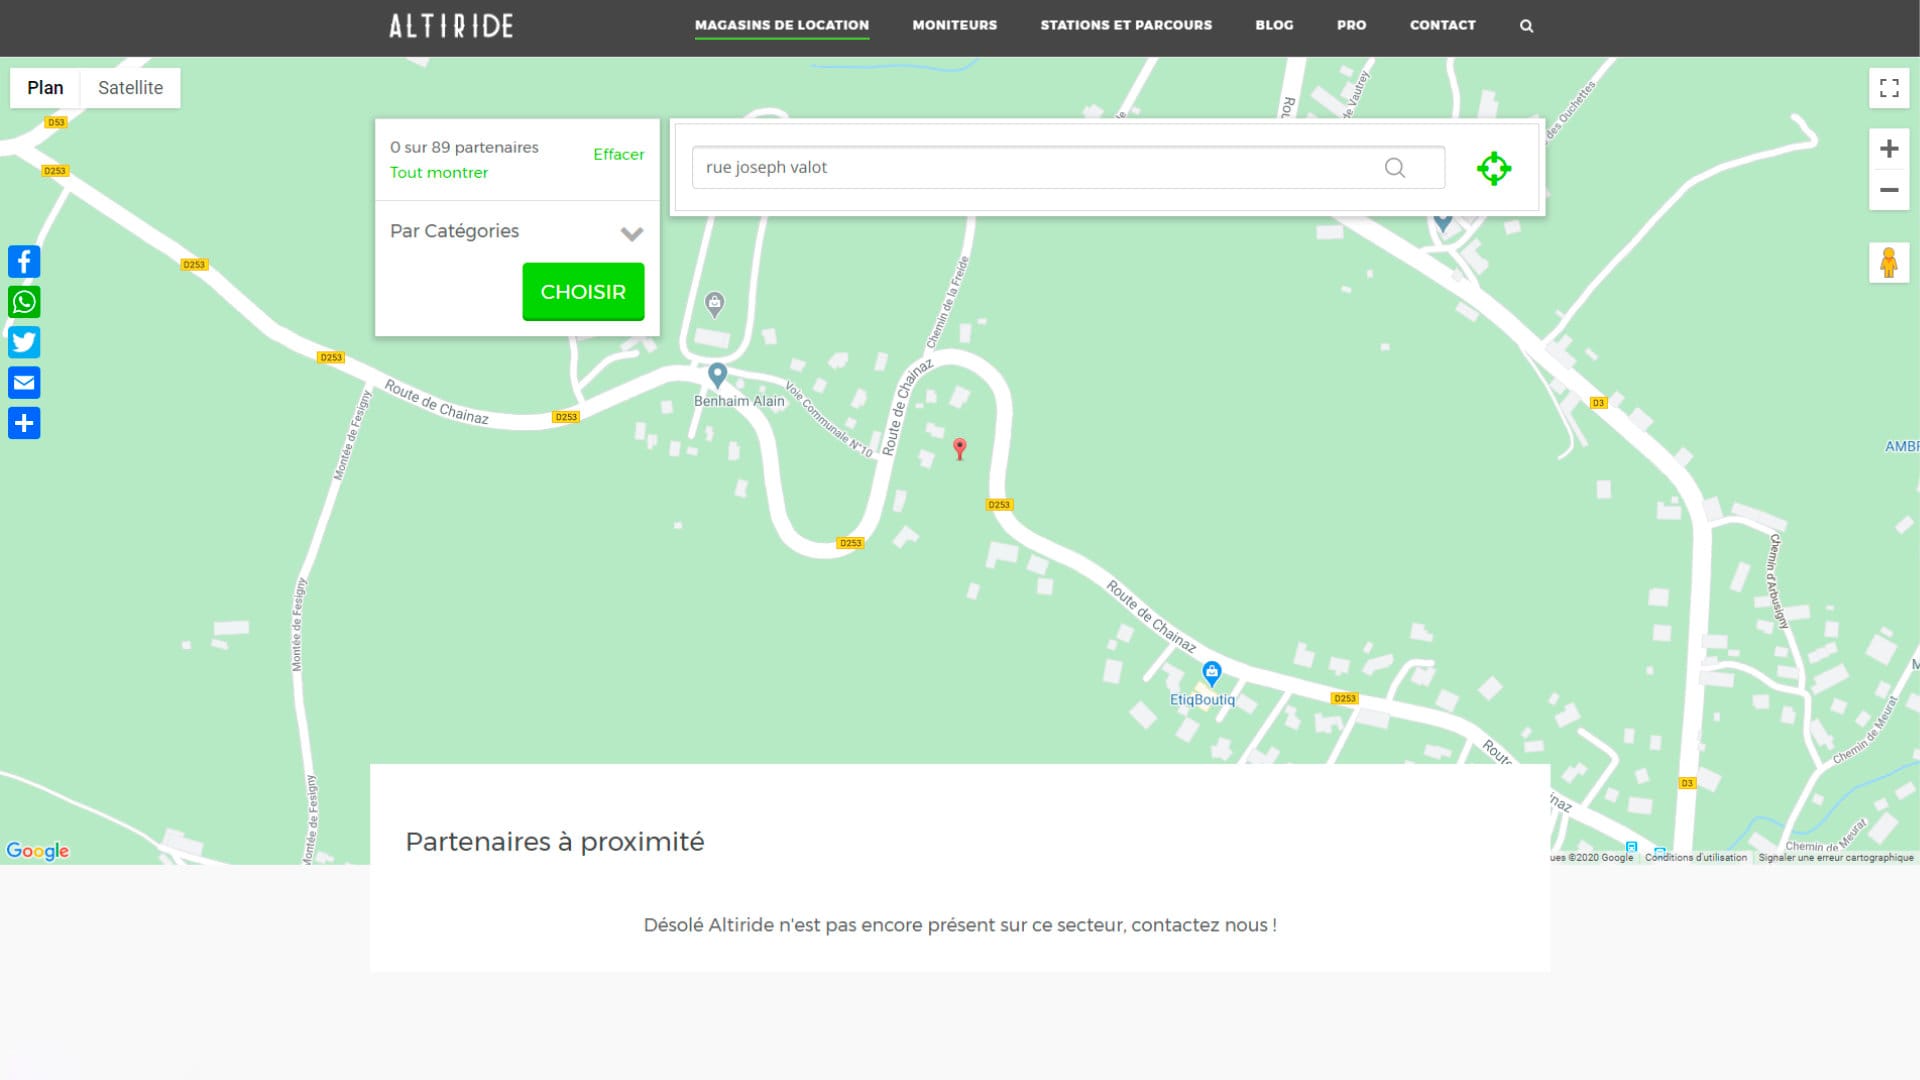
Task: Click the grey shop marker above Benhaim Alain
Action: 714,303
